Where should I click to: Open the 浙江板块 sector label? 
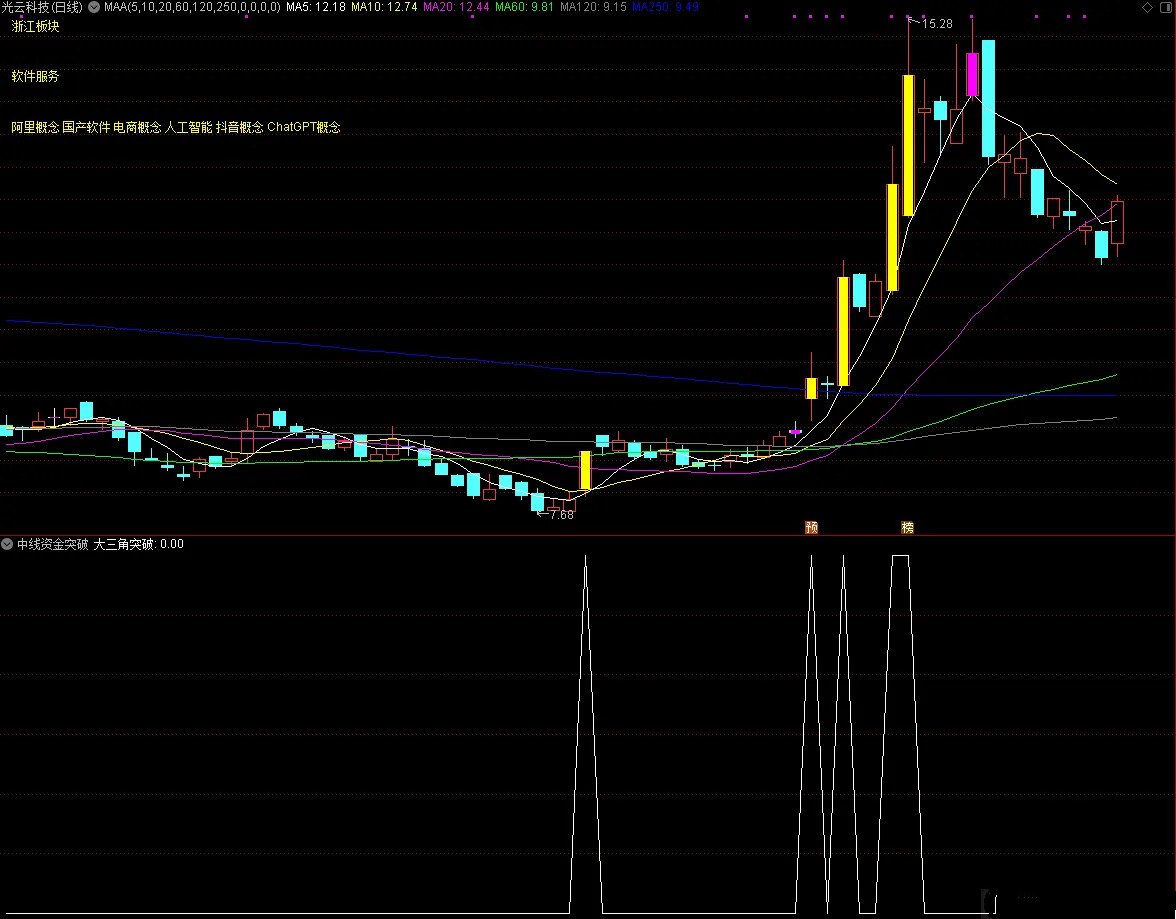[35, 26]
